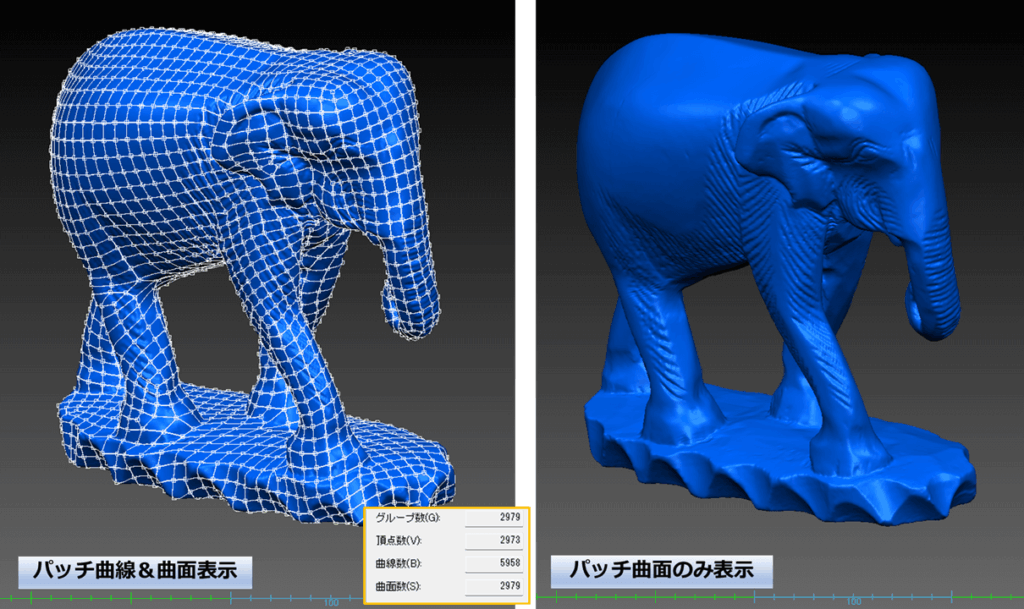This screenshot has width=1024, height=609.
Task: Select the 曲面数(S) value field
Action: pos(492,585)
